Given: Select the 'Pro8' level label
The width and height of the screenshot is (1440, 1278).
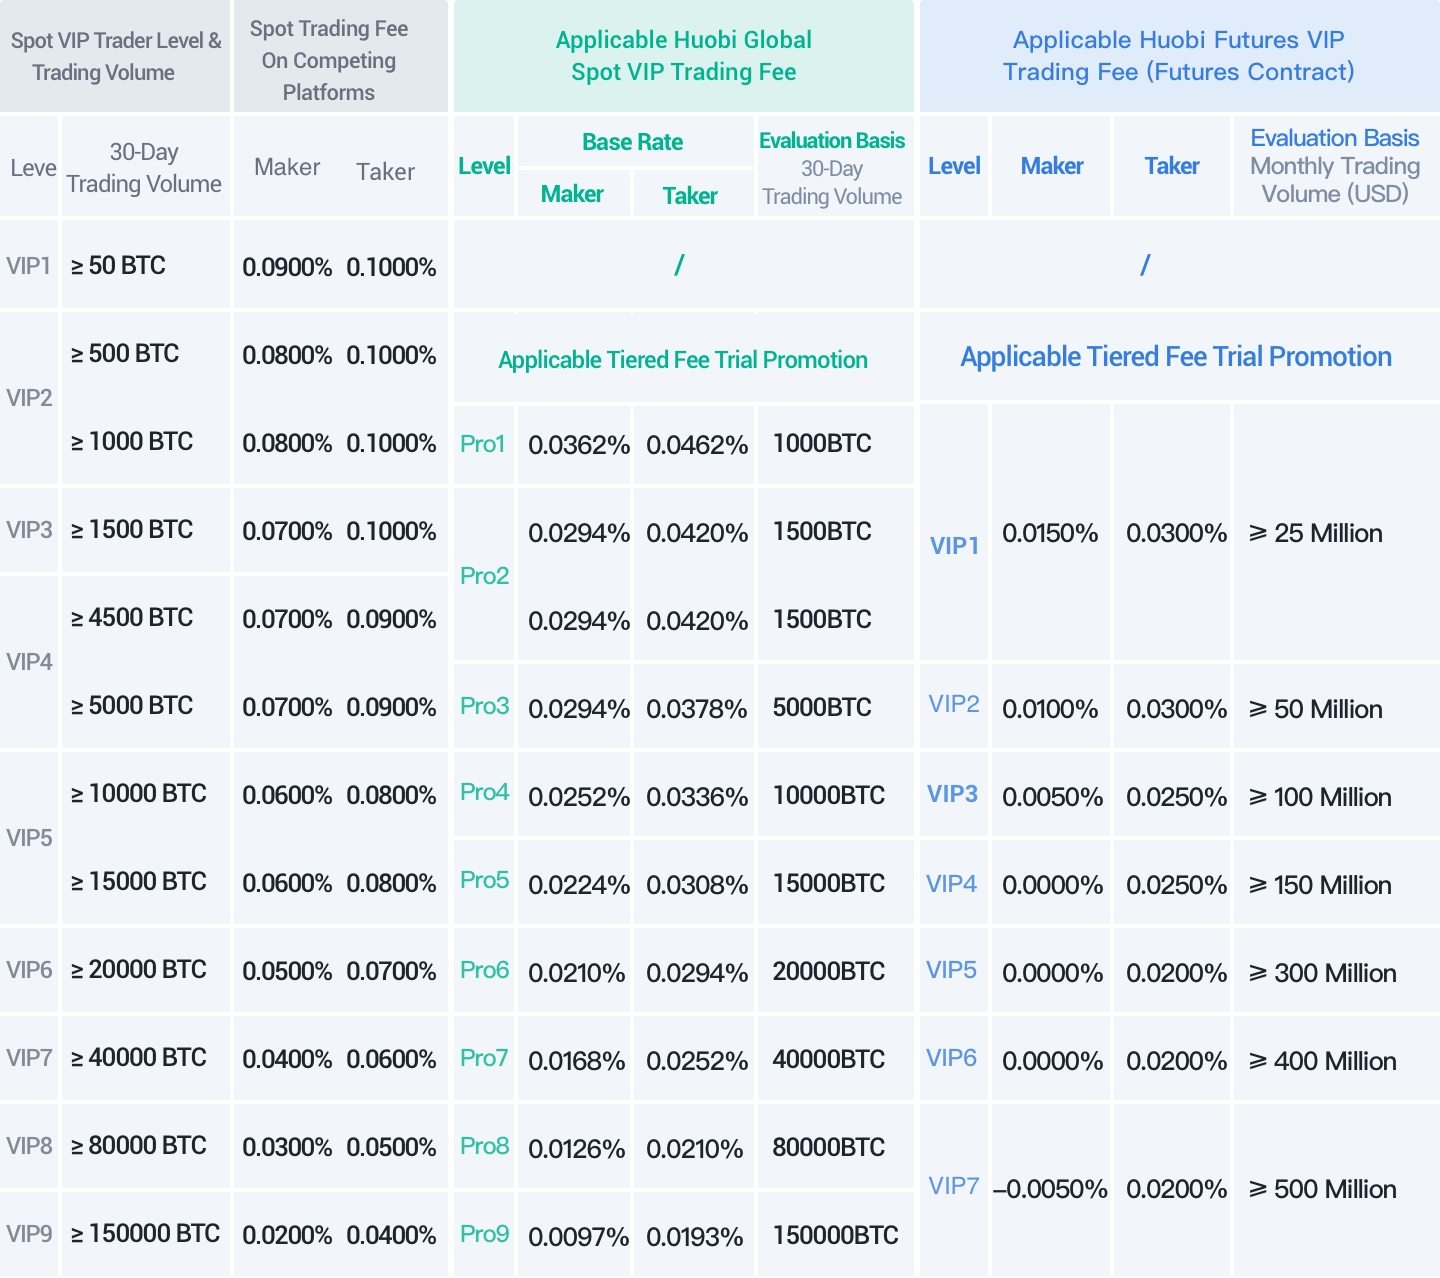Looking at the screenshot, I should 485,1146.
